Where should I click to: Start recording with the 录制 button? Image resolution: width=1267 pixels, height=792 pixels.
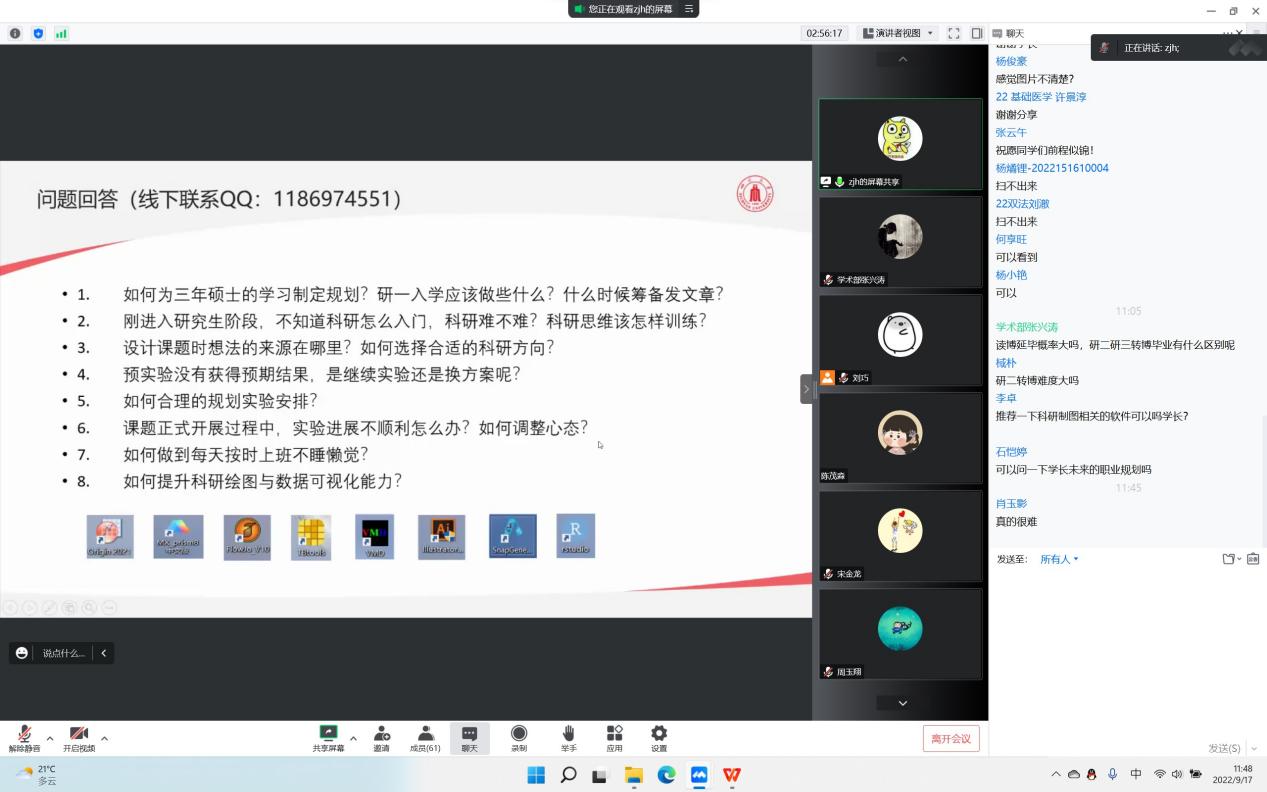[519, 738]
